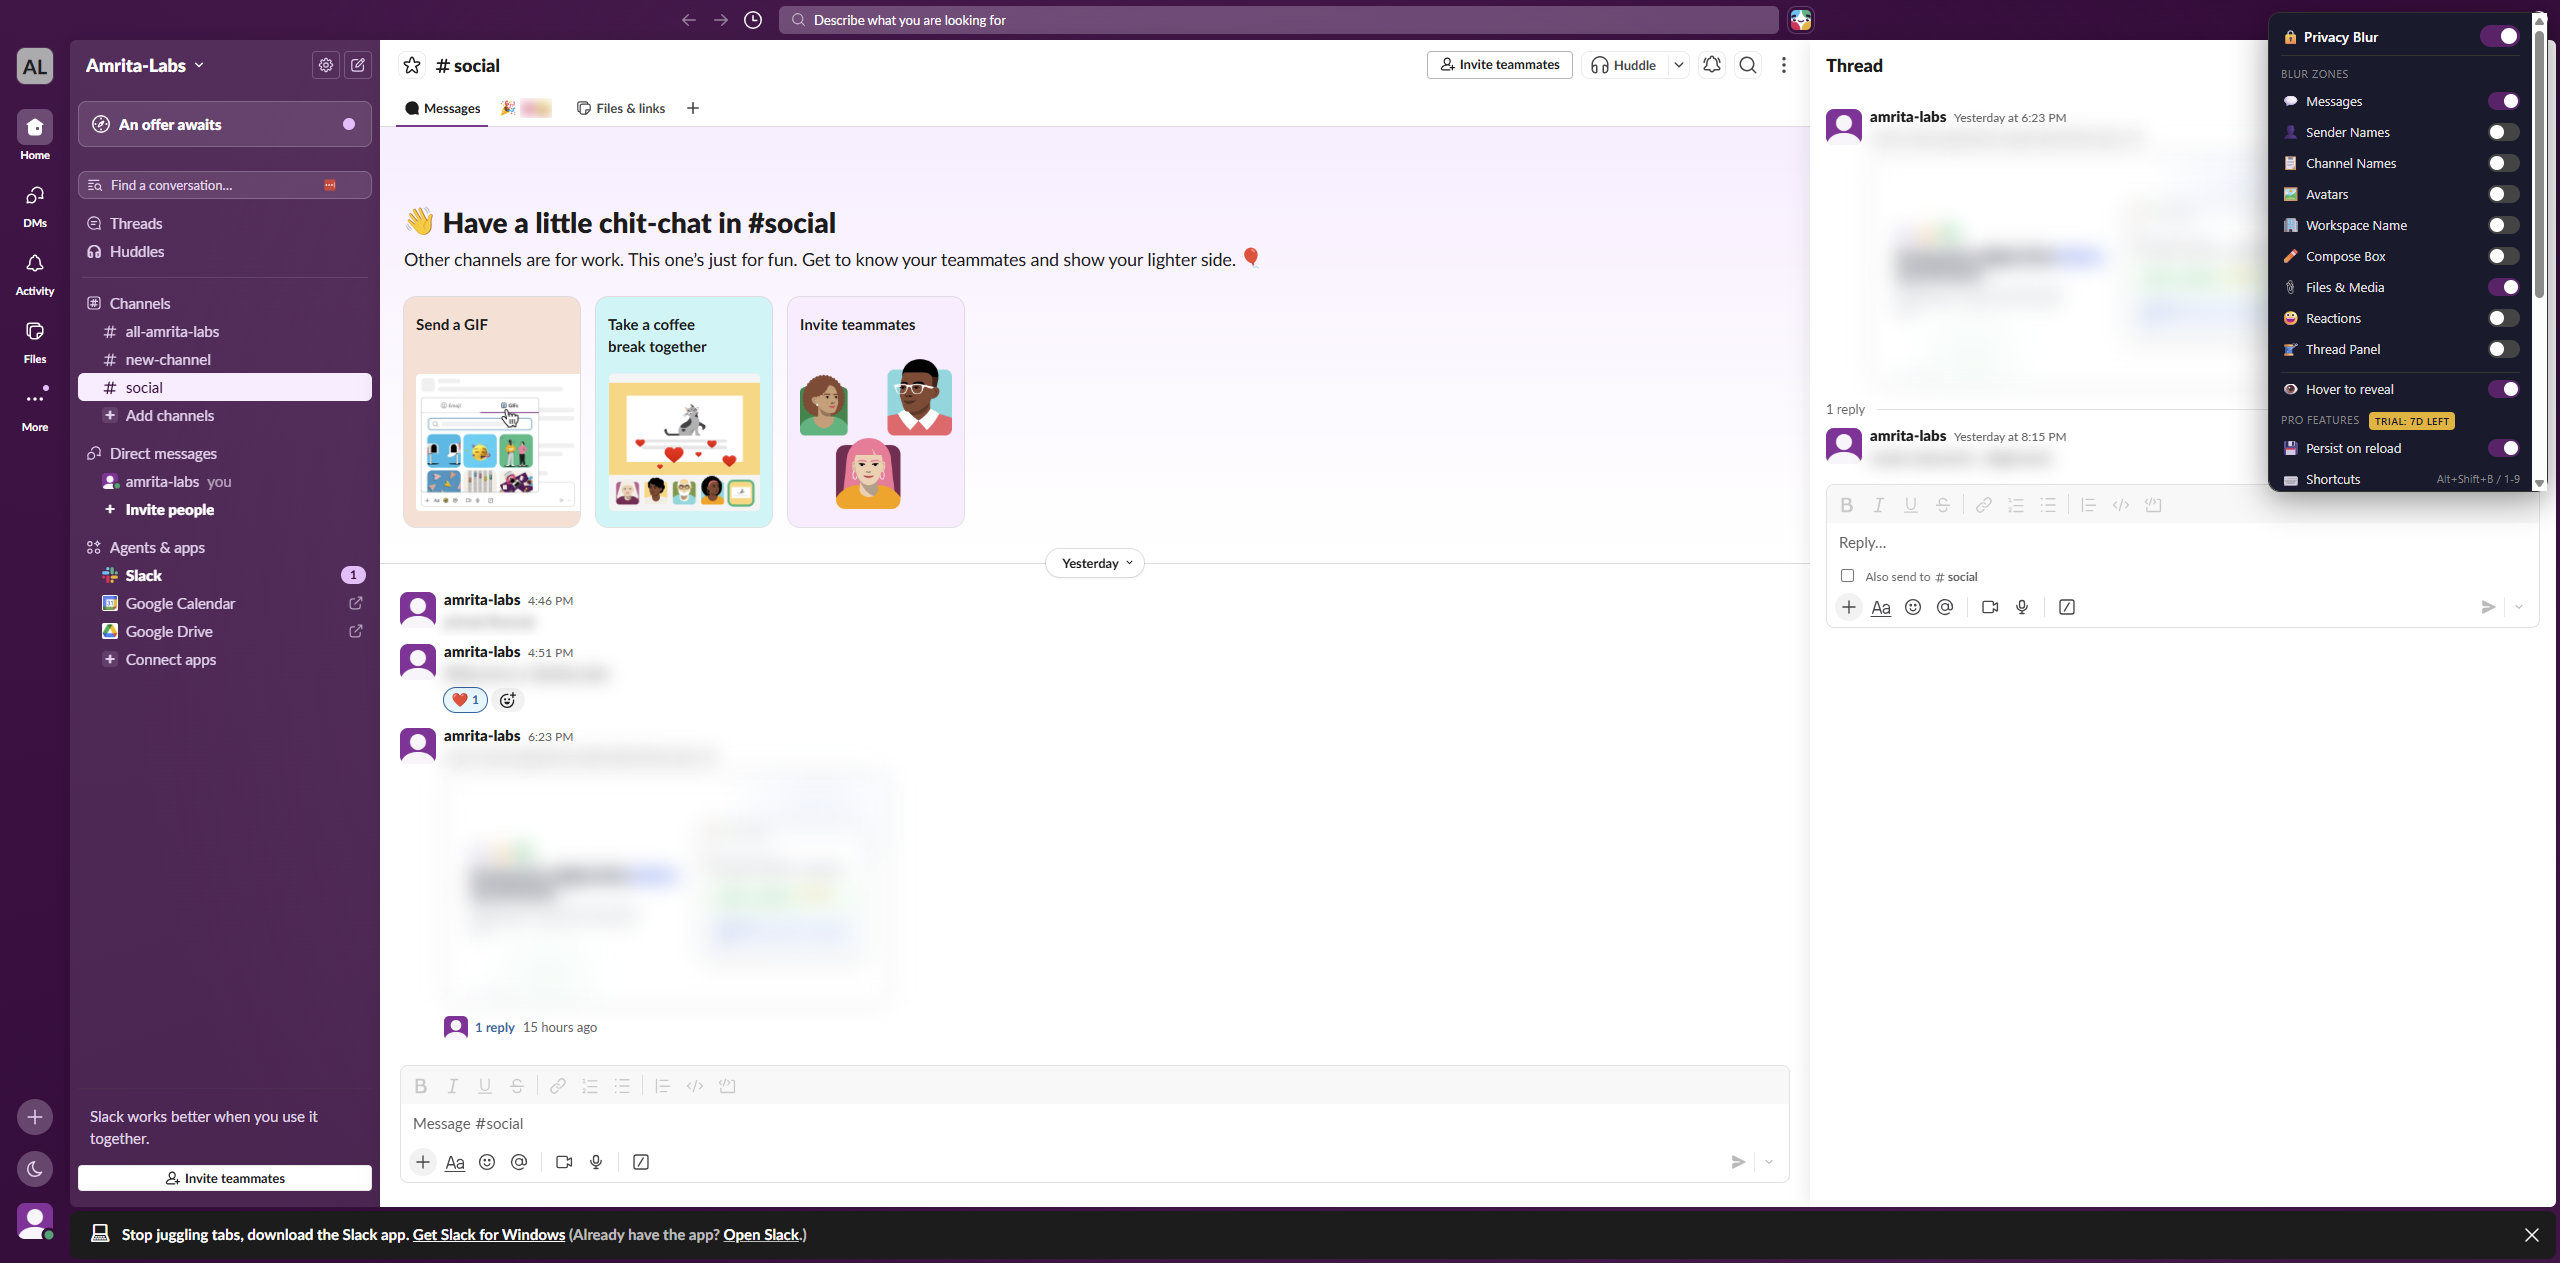The width and height of the screenshot is (2560, 1263).
Task: Open channel notification bell settings
Action: pyautogui.click(x=1712, y=65)
